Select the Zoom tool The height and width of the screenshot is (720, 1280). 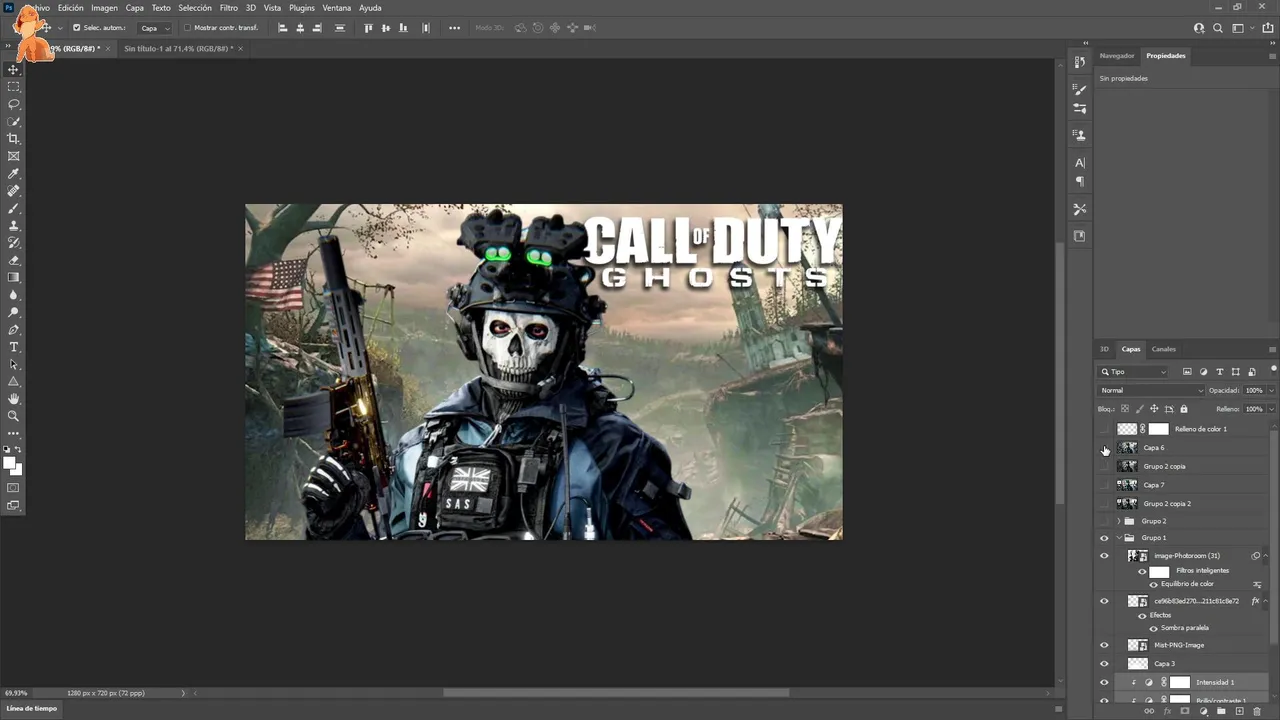click(x=14, y=416)
